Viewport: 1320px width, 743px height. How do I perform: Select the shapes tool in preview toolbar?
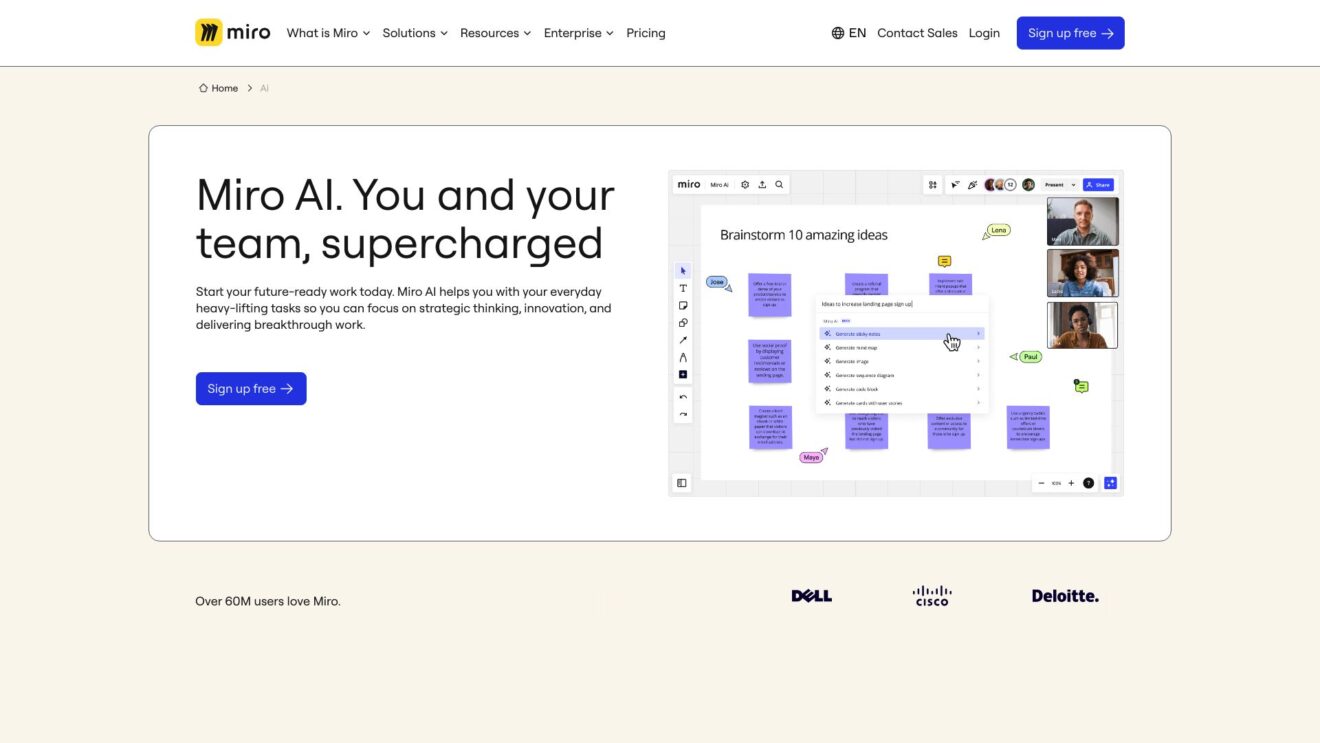click(683, 323)
